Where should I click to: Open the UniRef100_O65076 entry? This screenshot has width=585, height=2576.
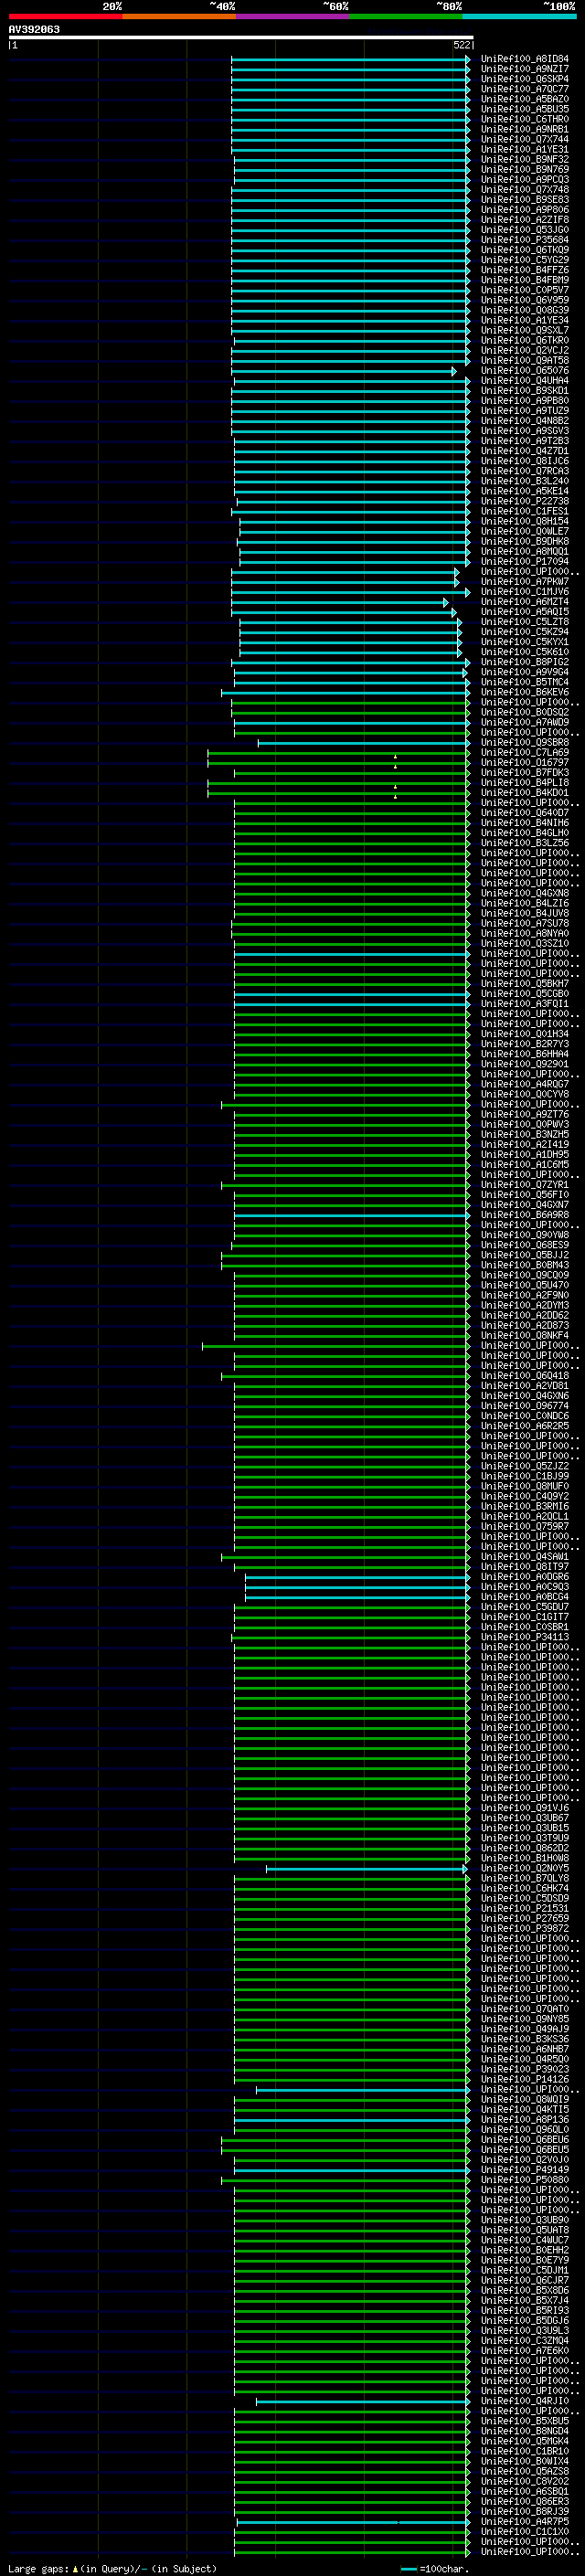tap(525, 370)
